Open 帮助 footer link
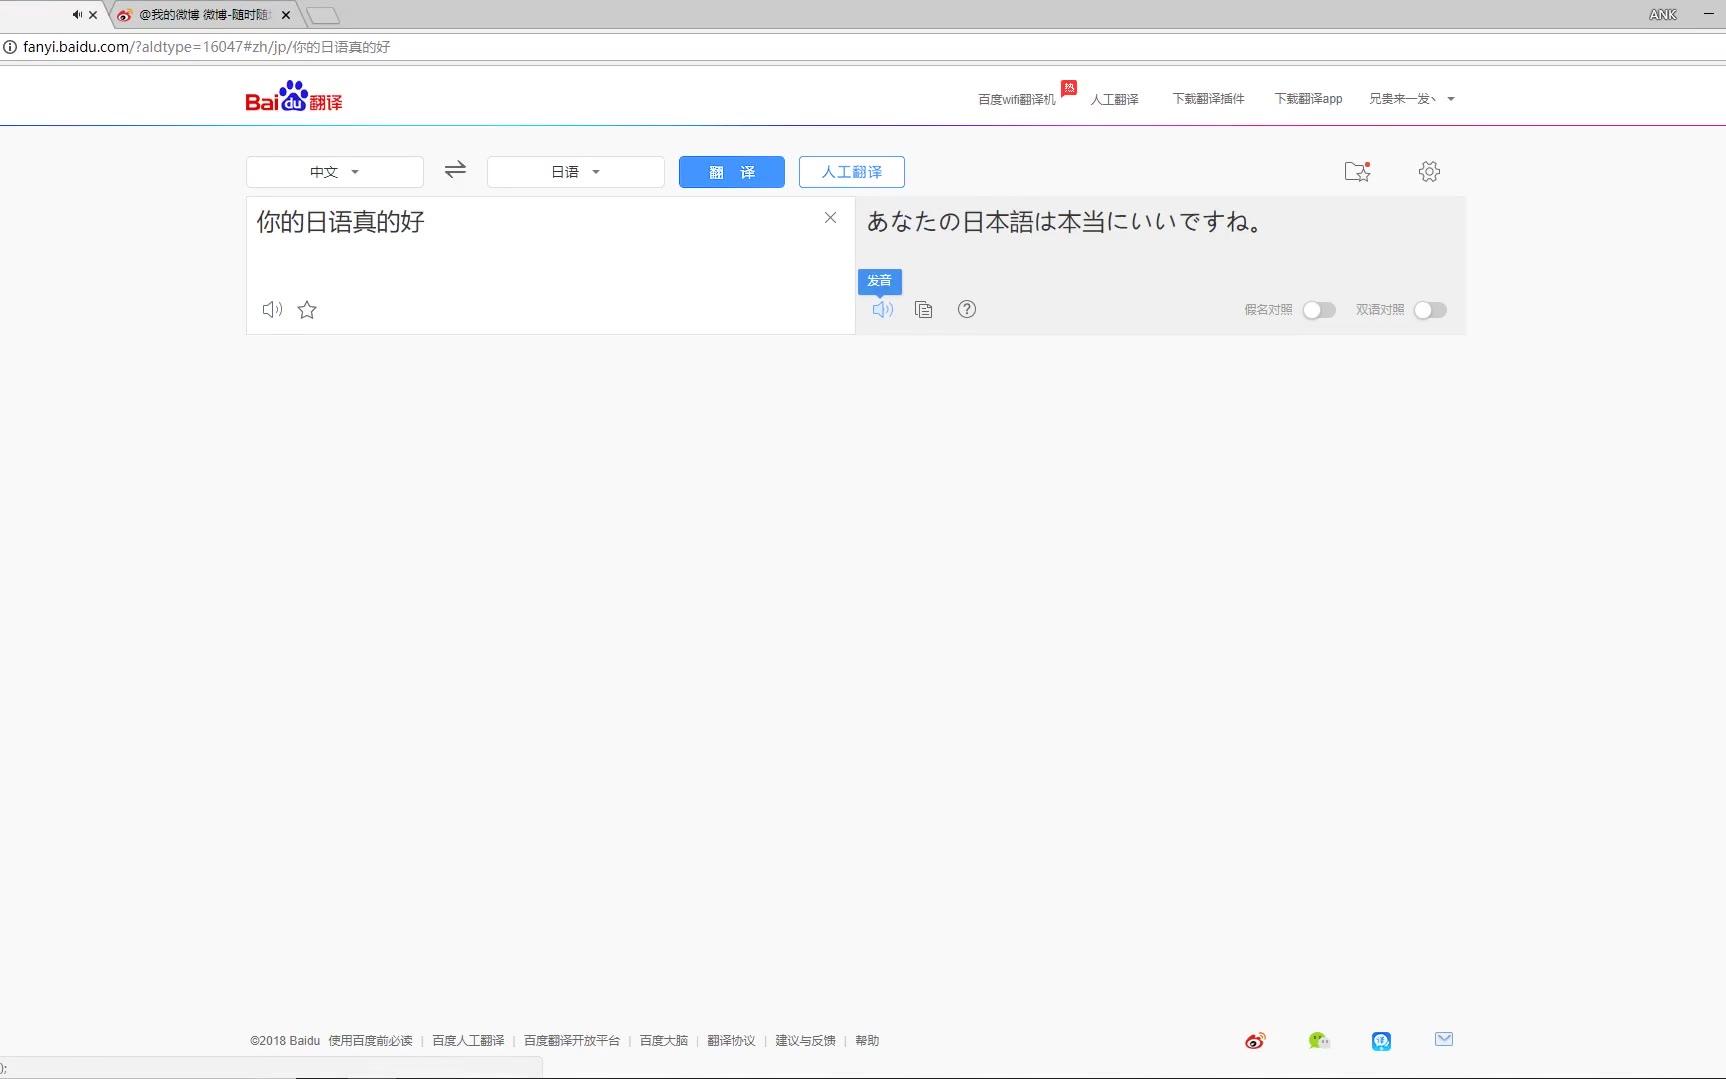This screenshot has width=1726, height=1079. pos(867,1041)
